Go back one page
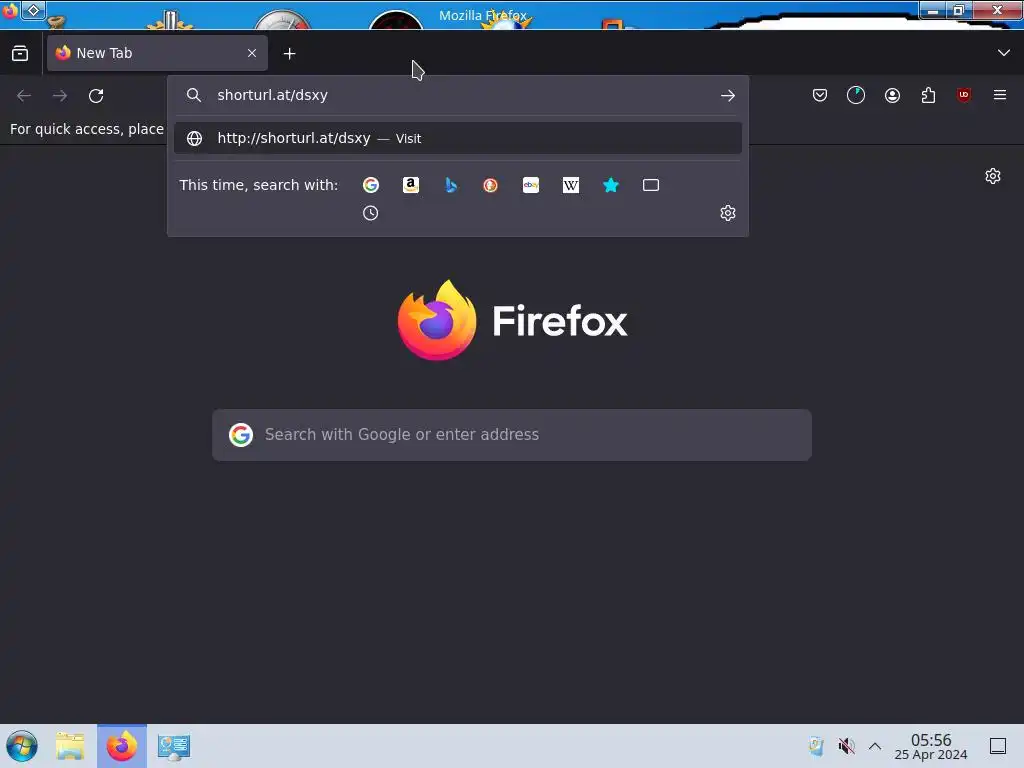 (x=24, y=96)
